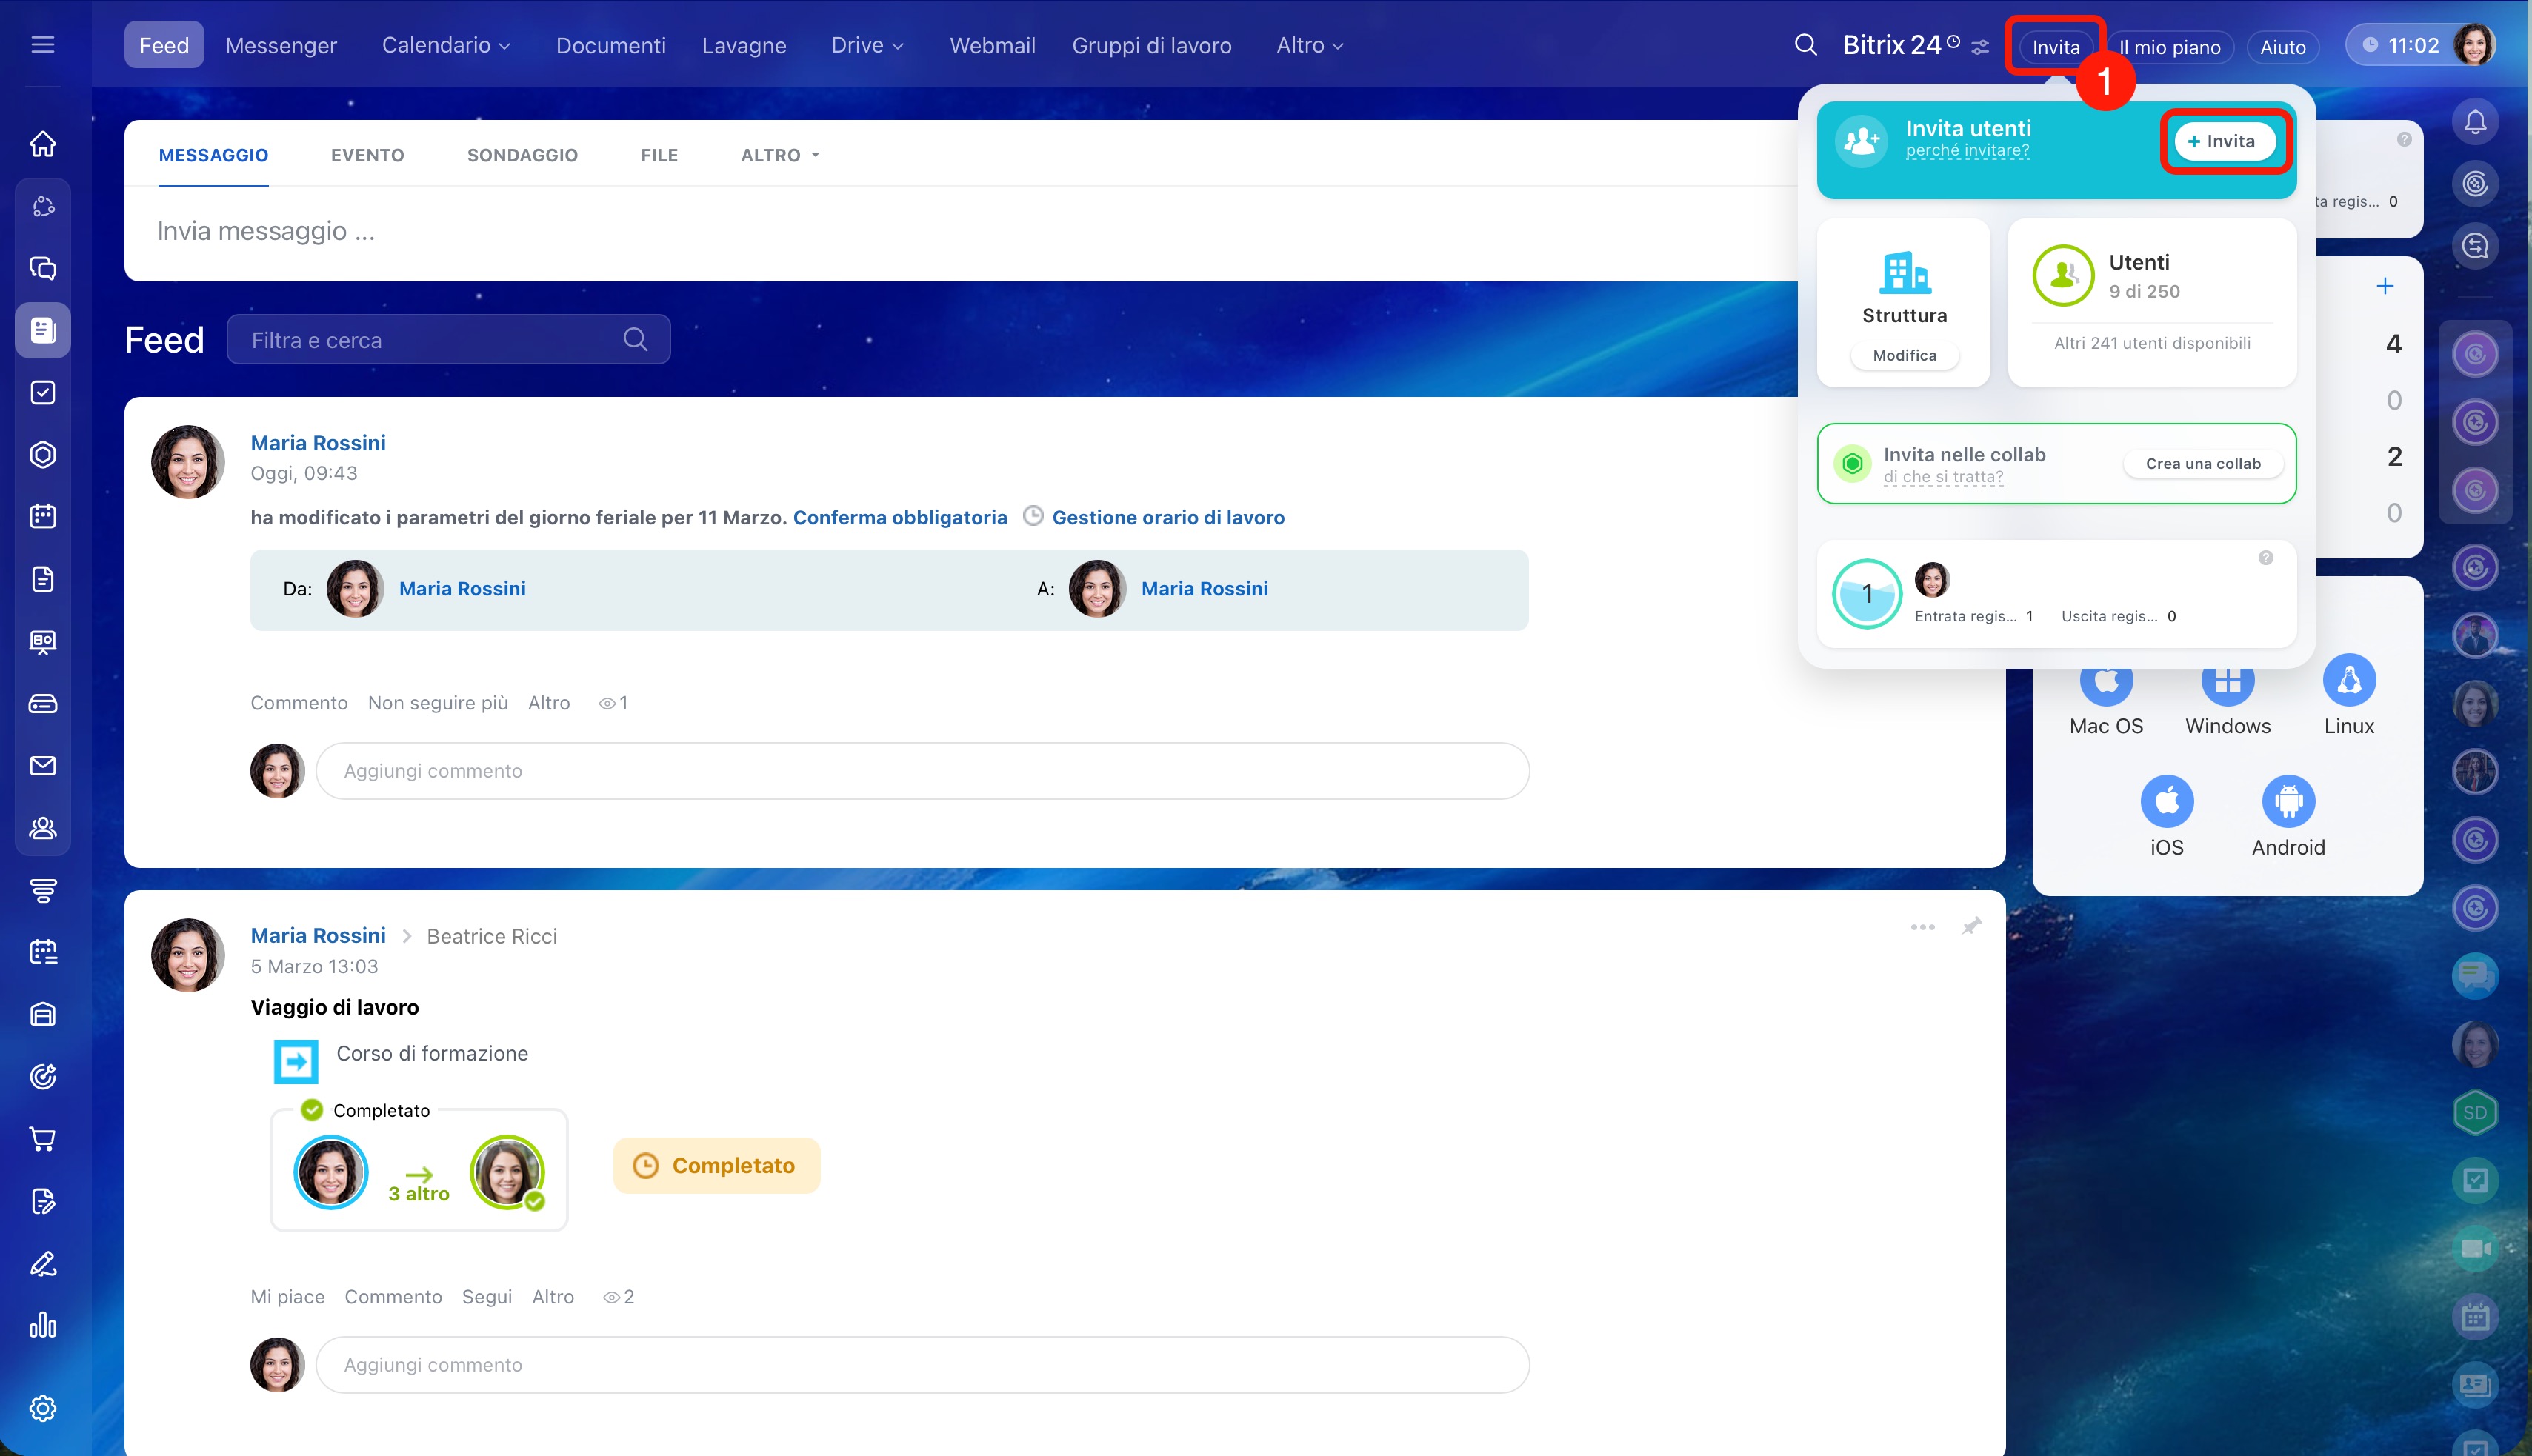The image size is (2532, 1456).
Task: Click the home icon in left sidebar
Action: point(42,144)
